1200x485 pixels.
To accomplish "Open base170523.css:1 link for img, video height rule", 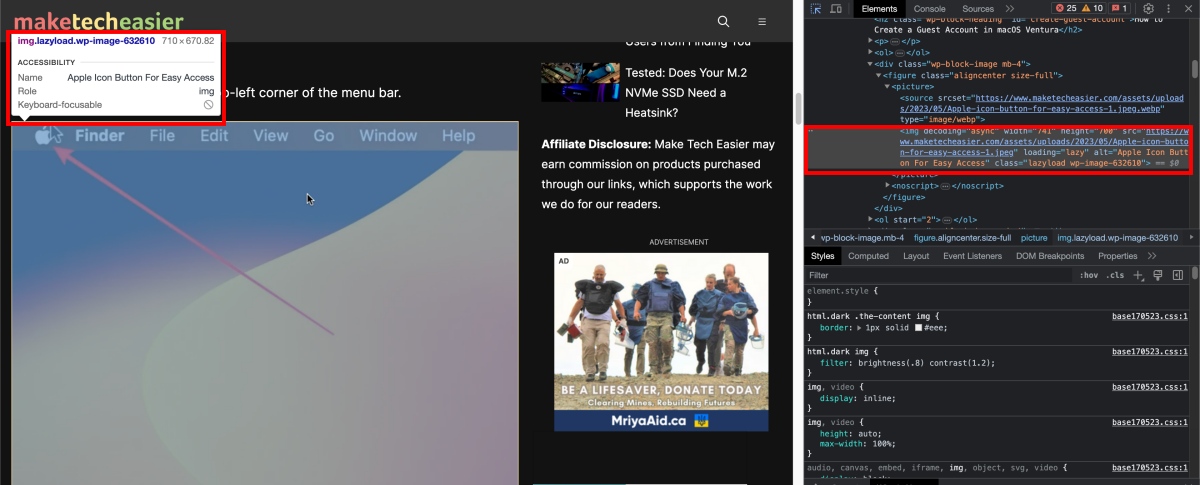I will pyautogui.click(x=1149, y=421).
